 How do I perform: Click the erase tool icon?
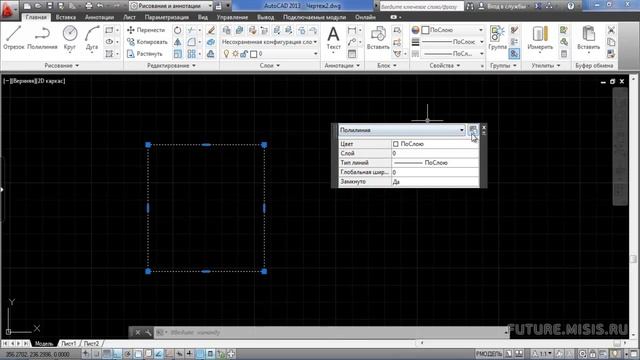pos(211,30)
